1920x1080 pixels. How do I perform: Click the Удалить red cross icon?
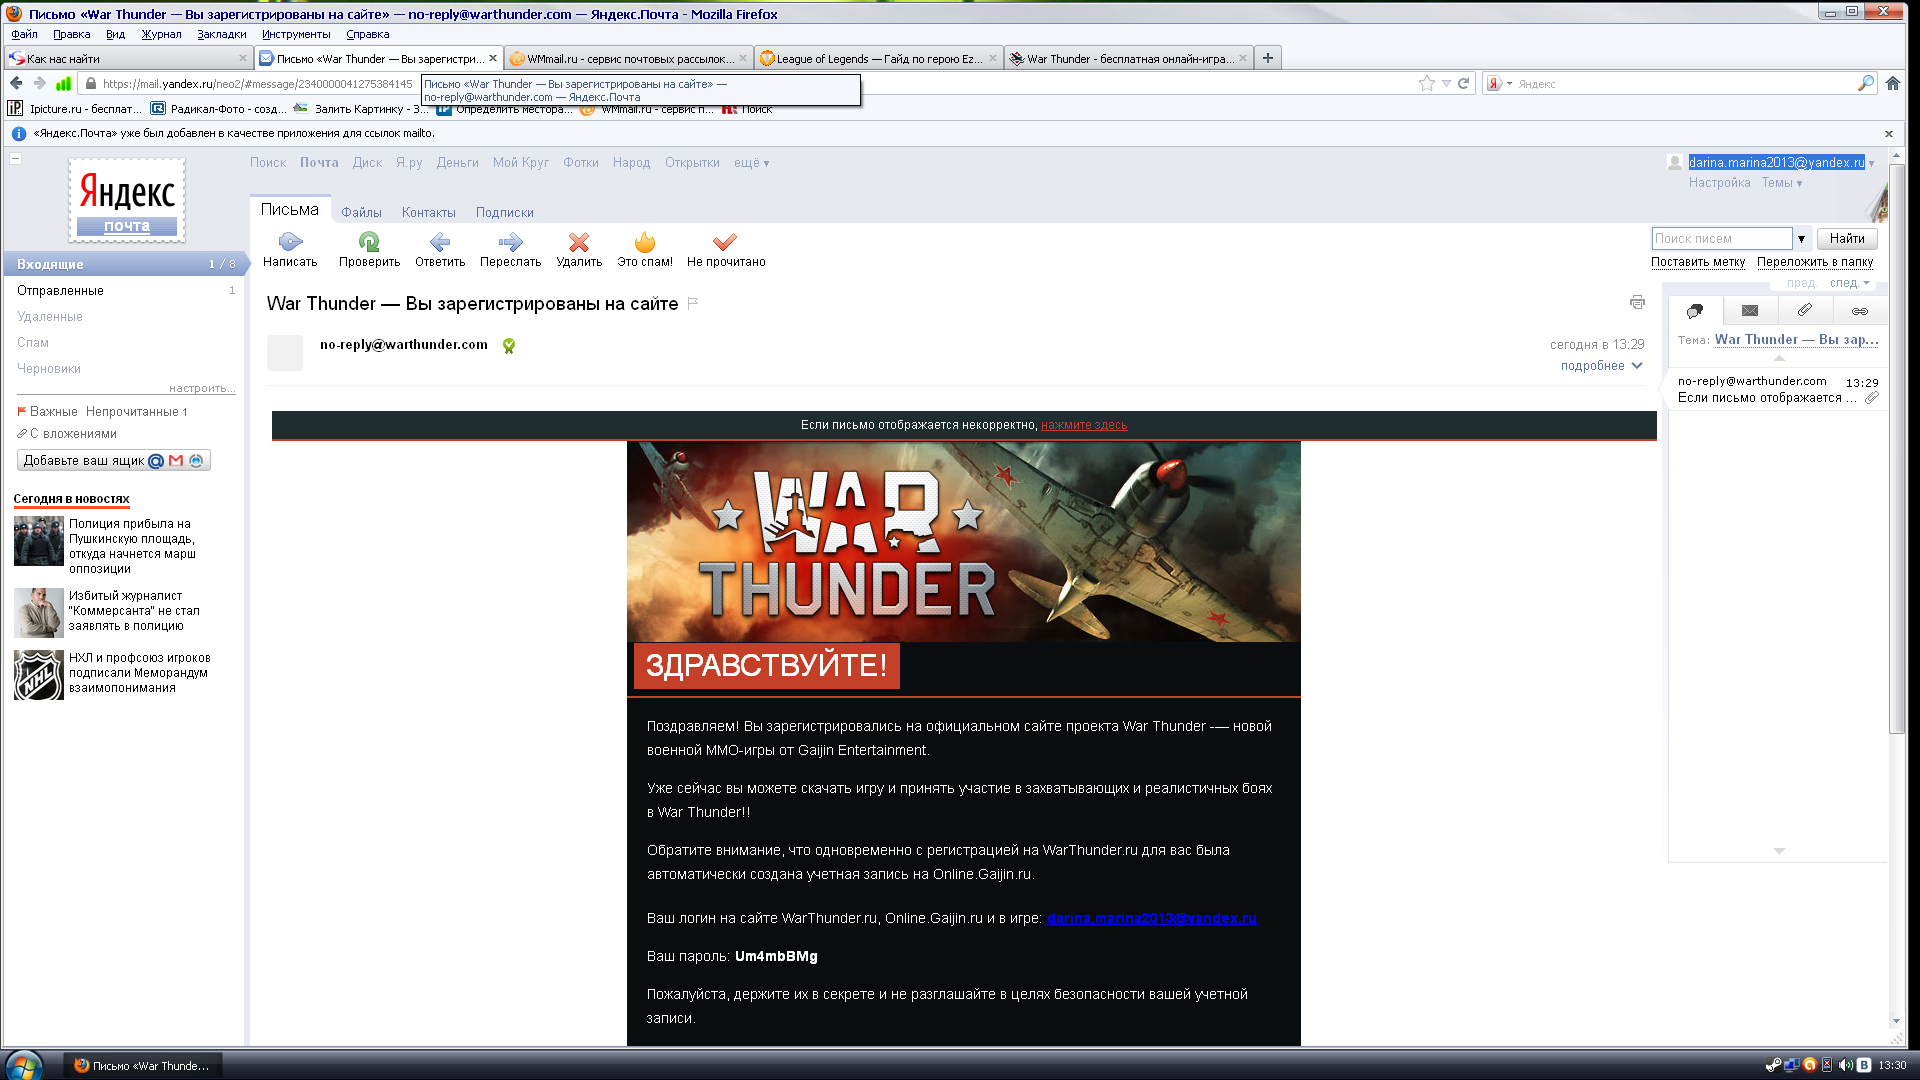pos(579,241)
